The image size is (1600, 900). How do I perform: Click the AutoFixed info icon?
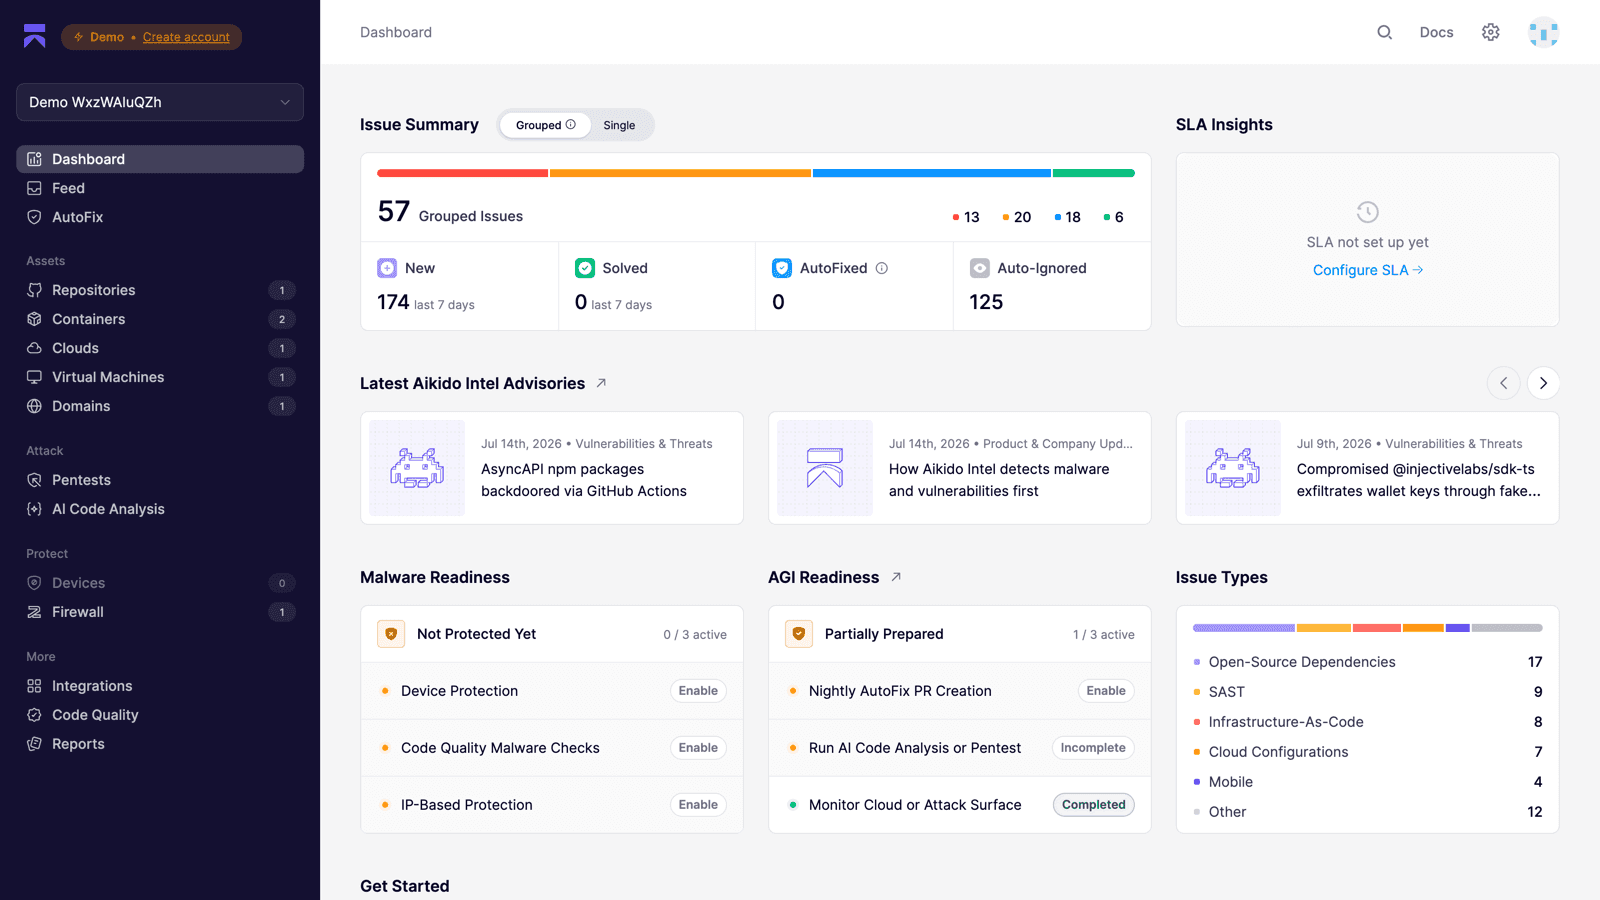[882, 268]
